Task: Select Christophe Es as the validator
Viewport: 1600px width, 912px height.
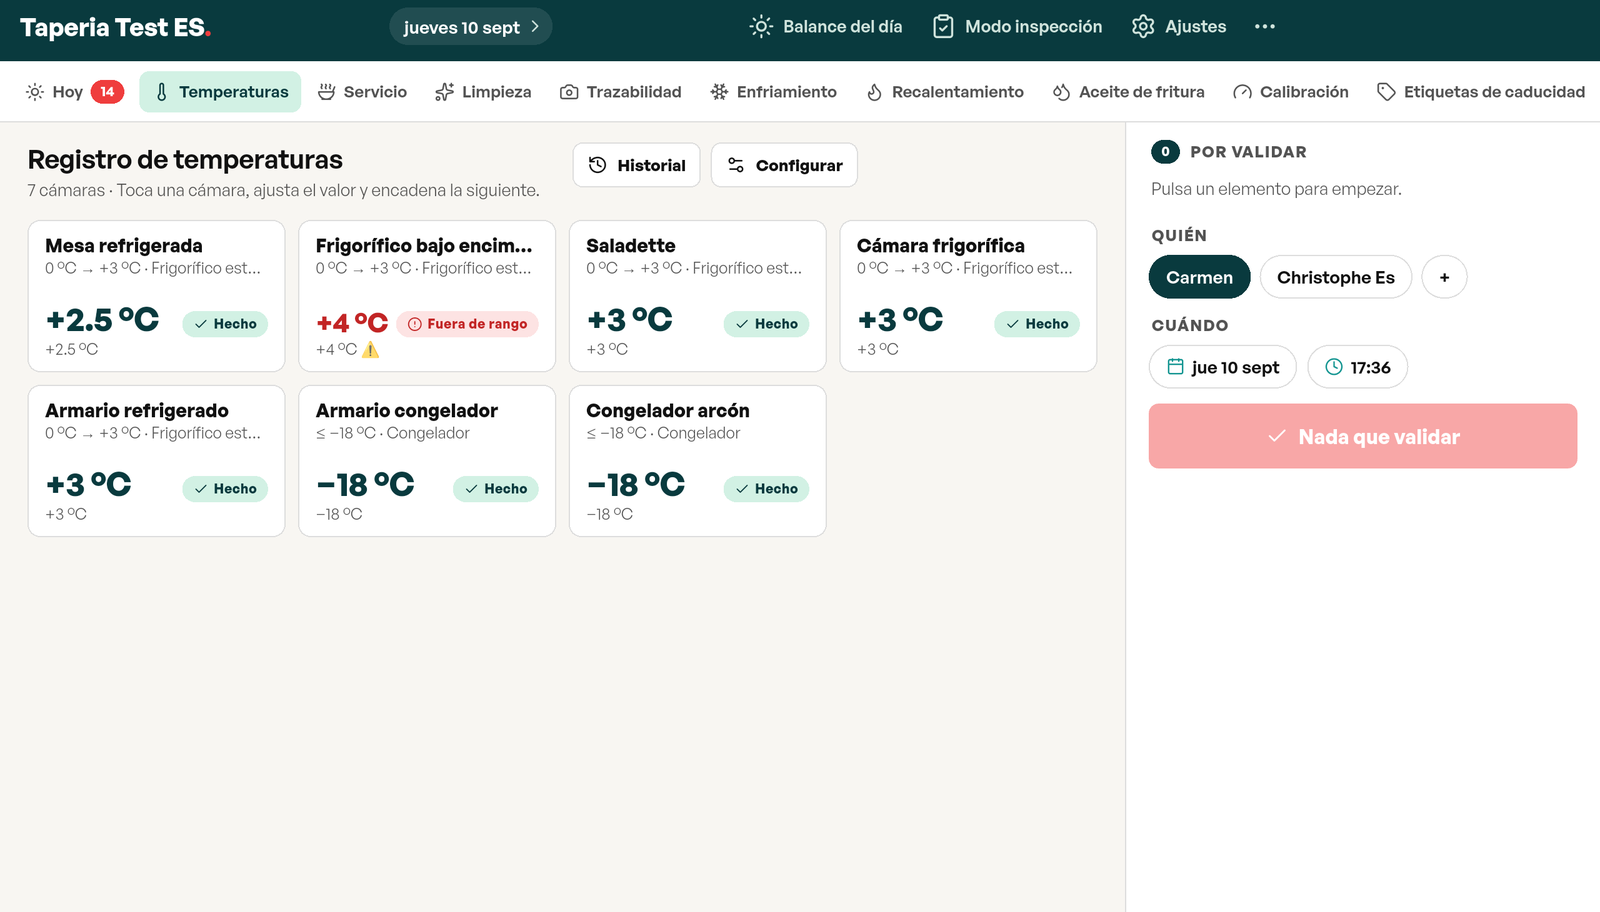Action: (1336, 277)
